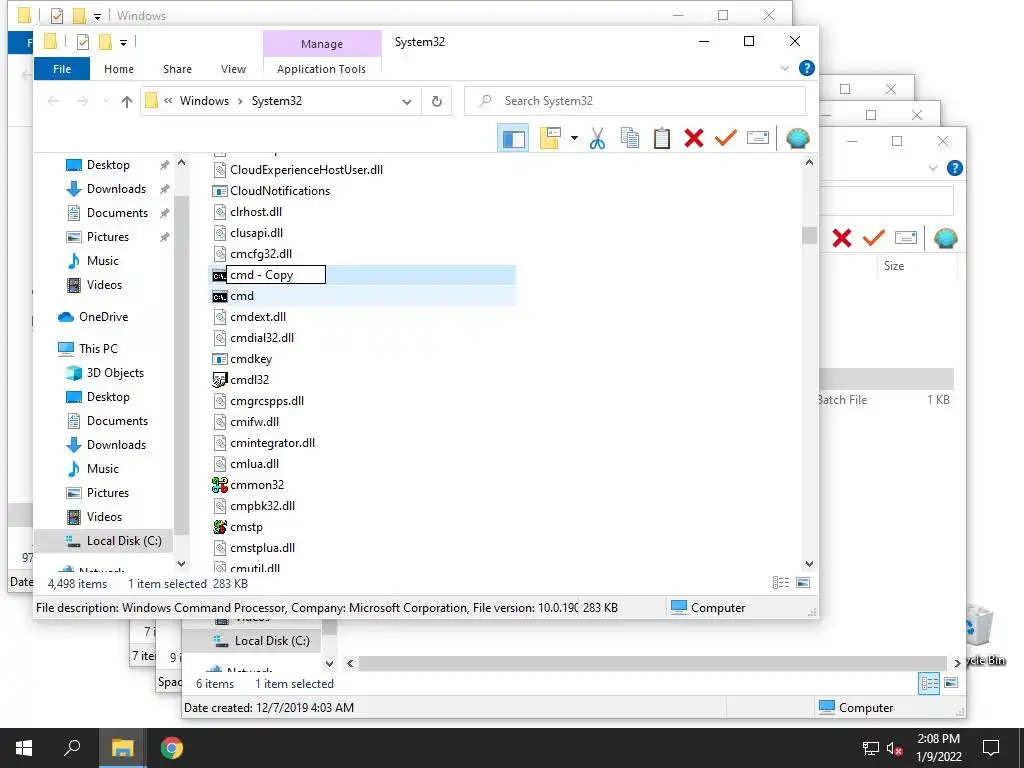Image resolution: width=1024 pixels, height=768 pixels.
Task: Switch to large icons view in System32 status bar
Action: 803,583
